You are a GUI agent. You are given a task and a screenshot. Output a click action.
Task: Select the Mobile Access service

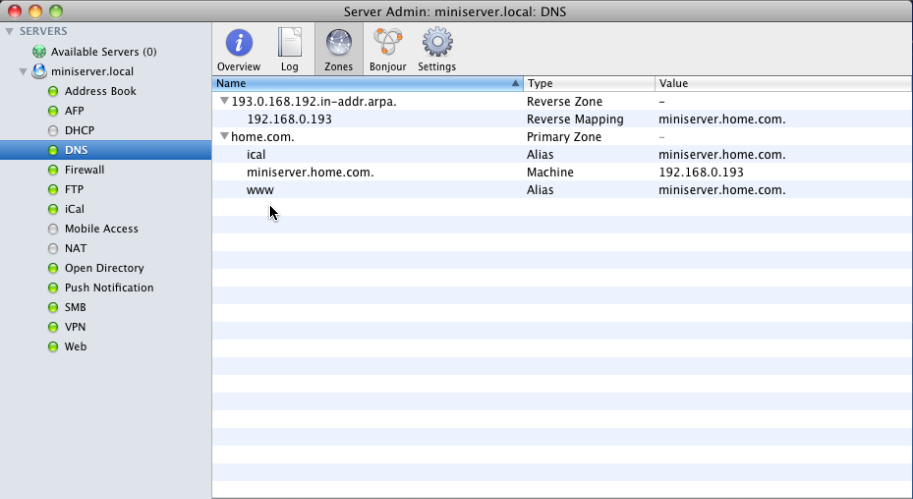(101, 229)
